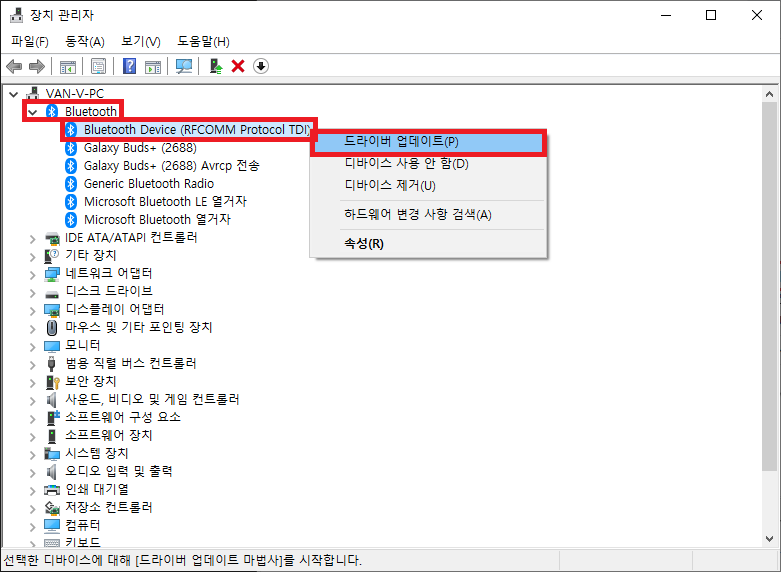Click the 모니터 category icon

52,346
